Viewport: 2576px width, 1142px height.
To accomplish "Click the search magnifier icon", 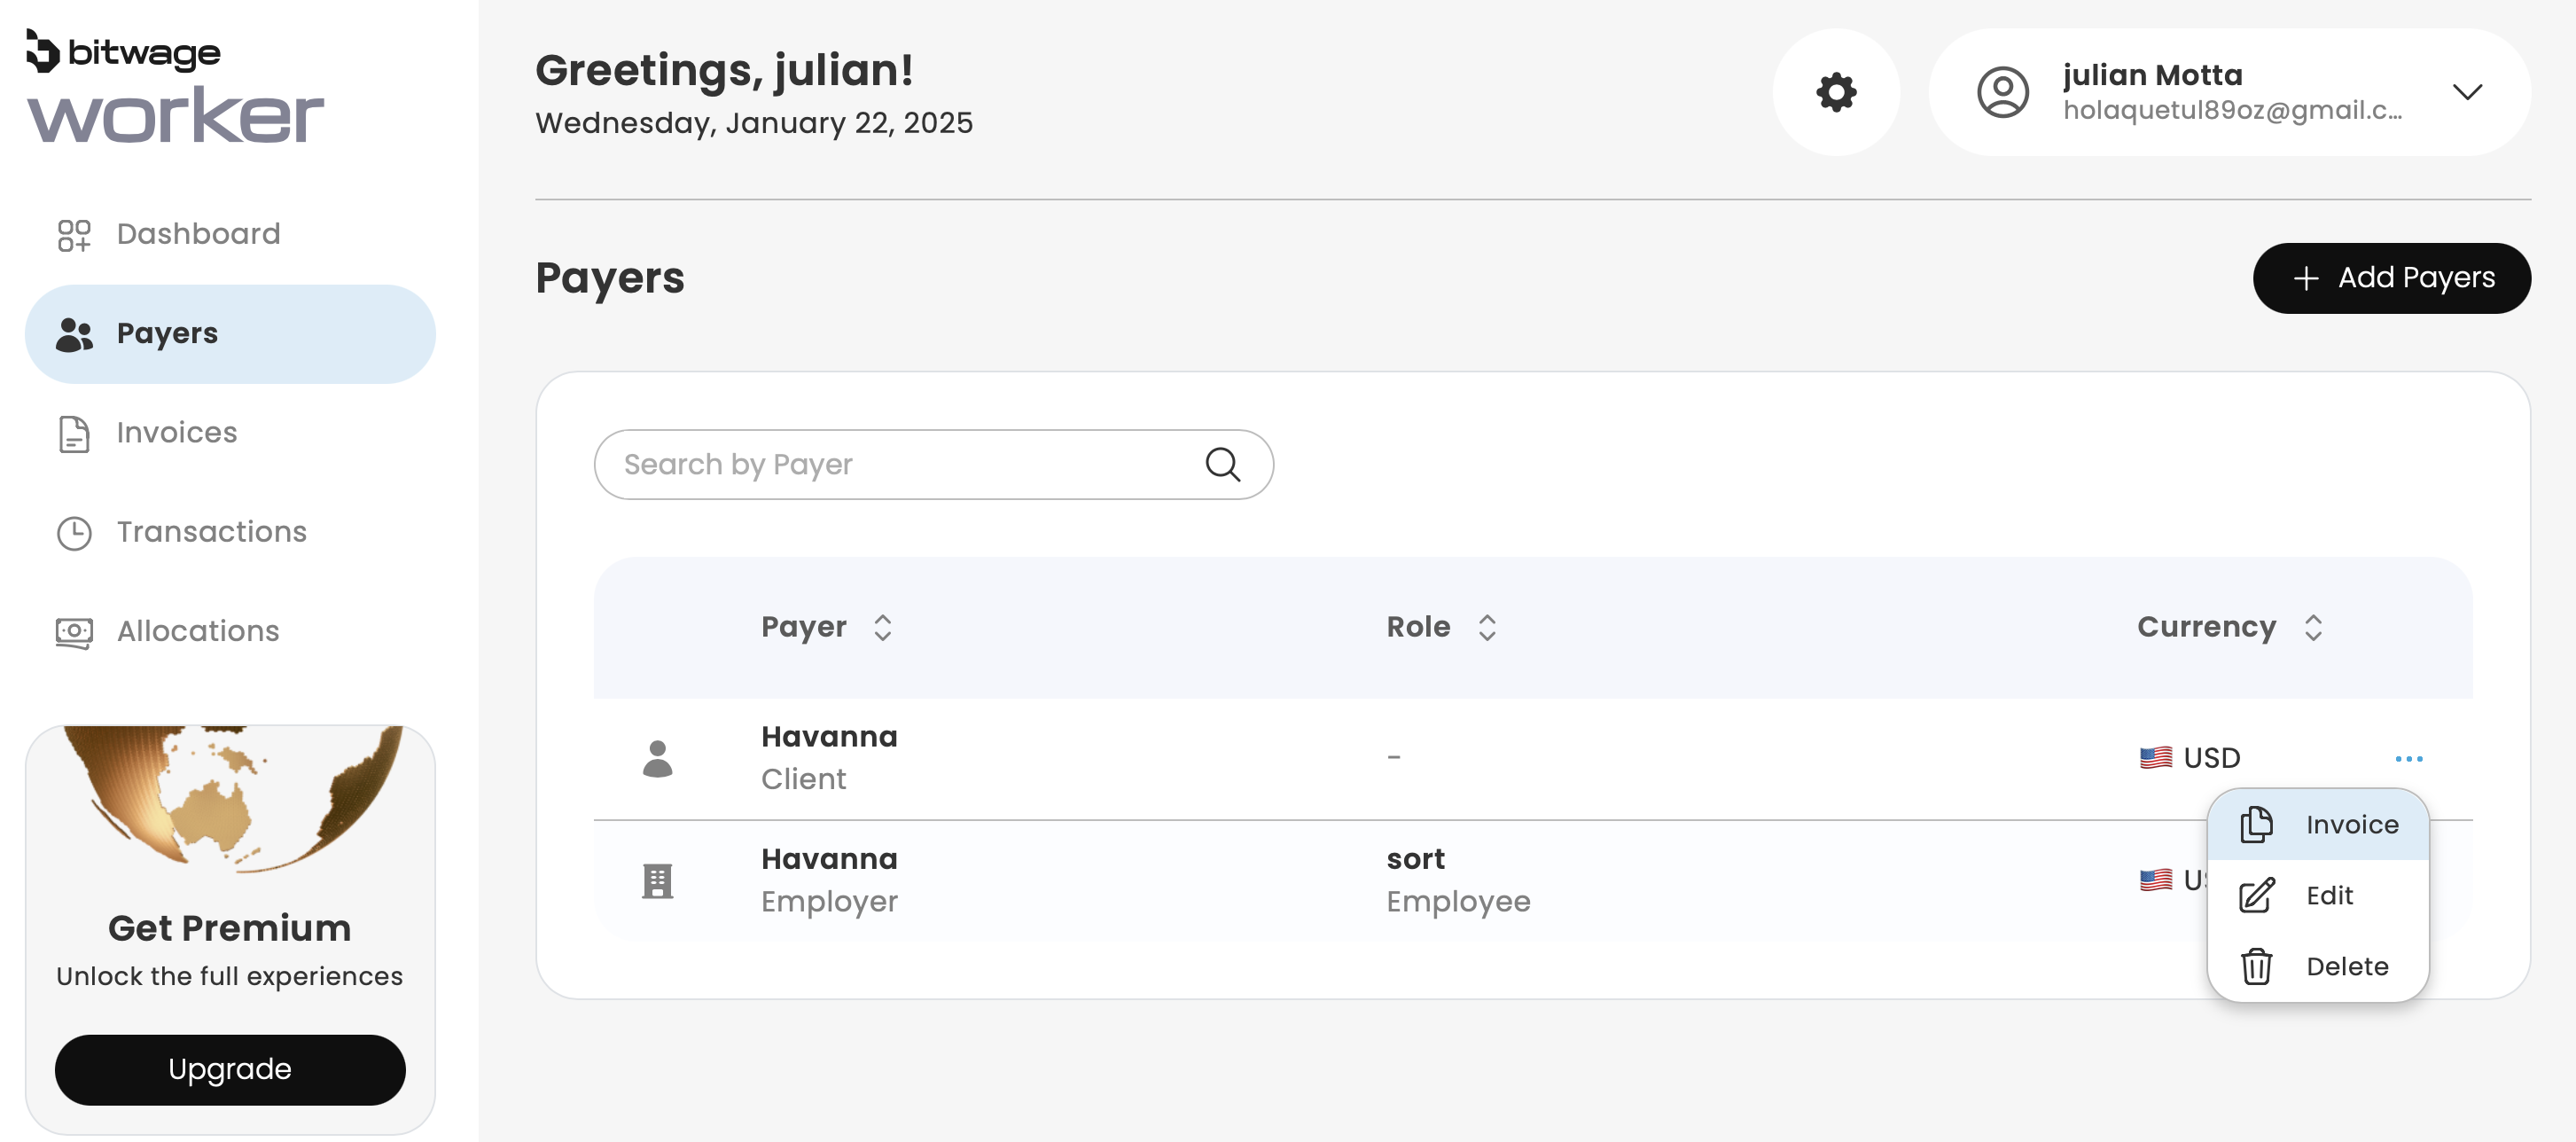I will tap(1222, 464).
